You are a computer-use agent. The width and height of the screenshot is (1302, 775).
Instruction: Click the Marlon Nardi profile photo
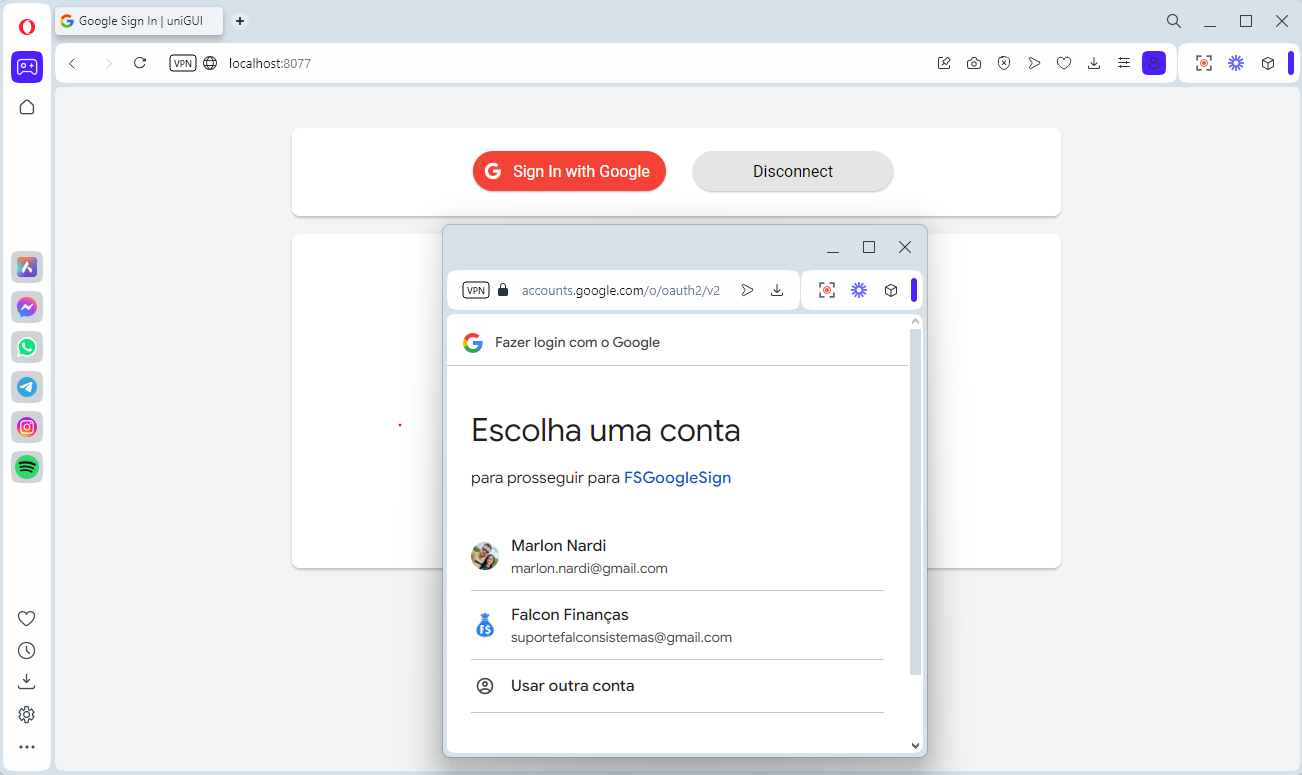(485, 556)
